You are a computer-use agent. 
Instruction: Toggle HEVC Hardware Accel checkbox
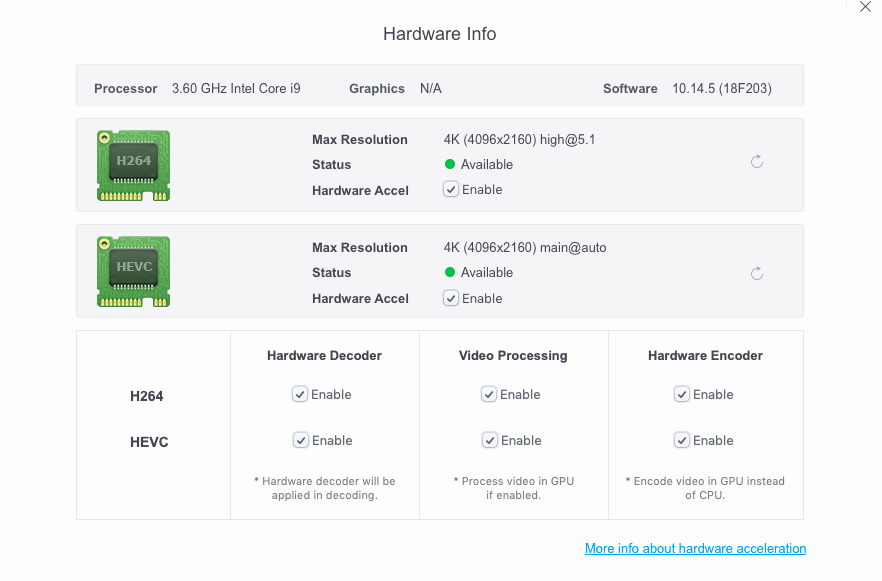click(451, 298)
